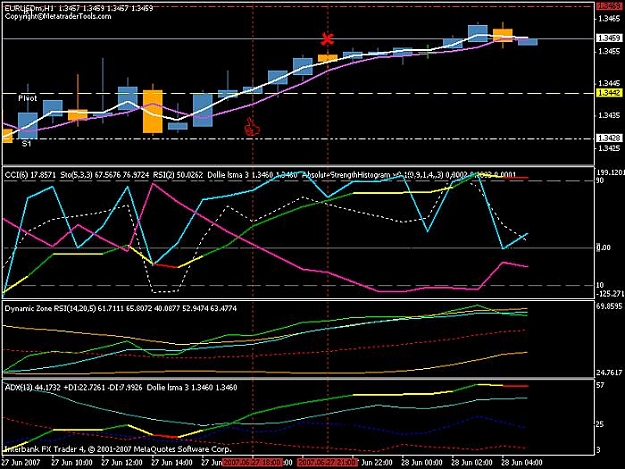Image resolution: width=625 pixels, height=469 pixels.
Task: Click the 1.3435 price axis value
Action: (609, 116)
